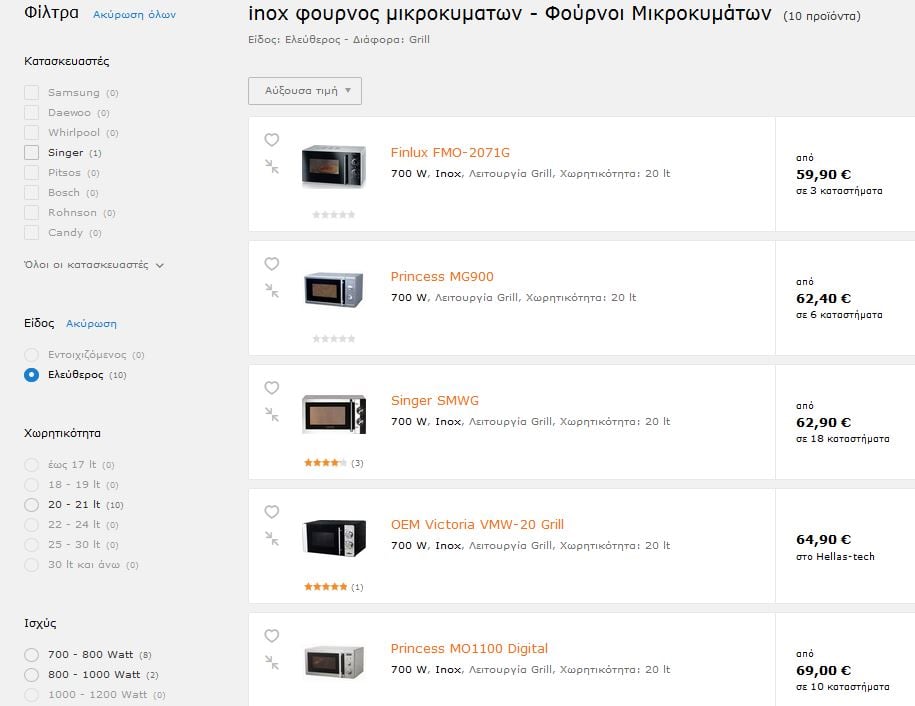The height and width of the screenshot is (706, 915).
Task: Tick the Daewoo manufacturer checkbox
Action: 32,112
